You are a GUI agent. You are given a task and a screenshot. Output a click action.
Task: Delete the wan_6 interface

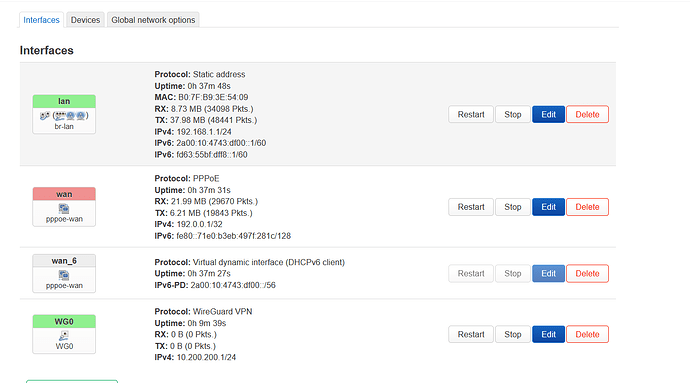coord(587,273)
